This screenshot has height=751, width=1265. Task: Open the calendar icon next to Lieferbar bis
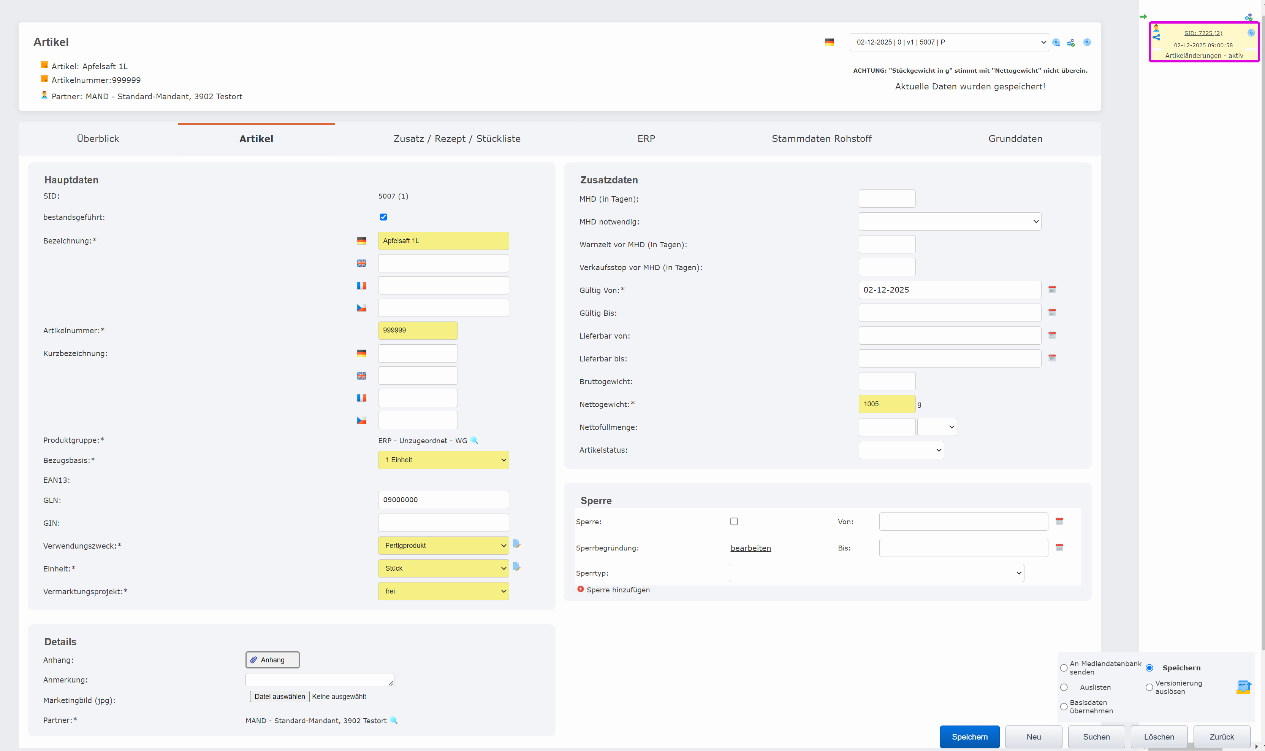pos(1052,358)
